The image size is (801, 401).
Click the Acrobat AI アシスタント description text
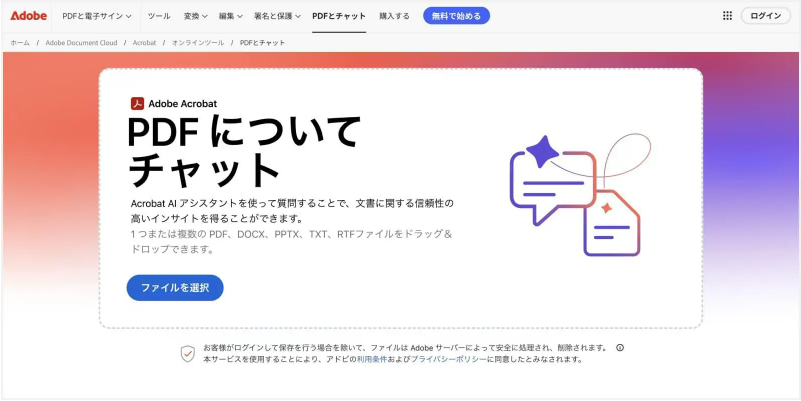coord(292,211)
